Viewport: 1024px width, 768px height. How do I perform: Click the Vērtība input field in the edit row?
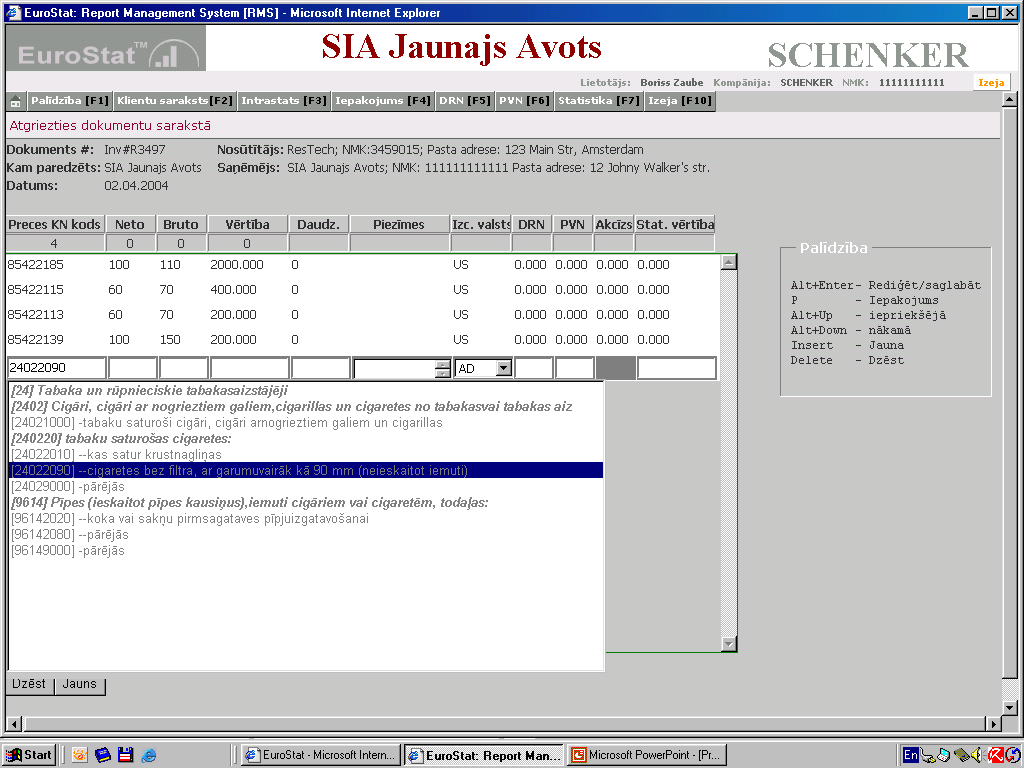click(x=249, y=368)
